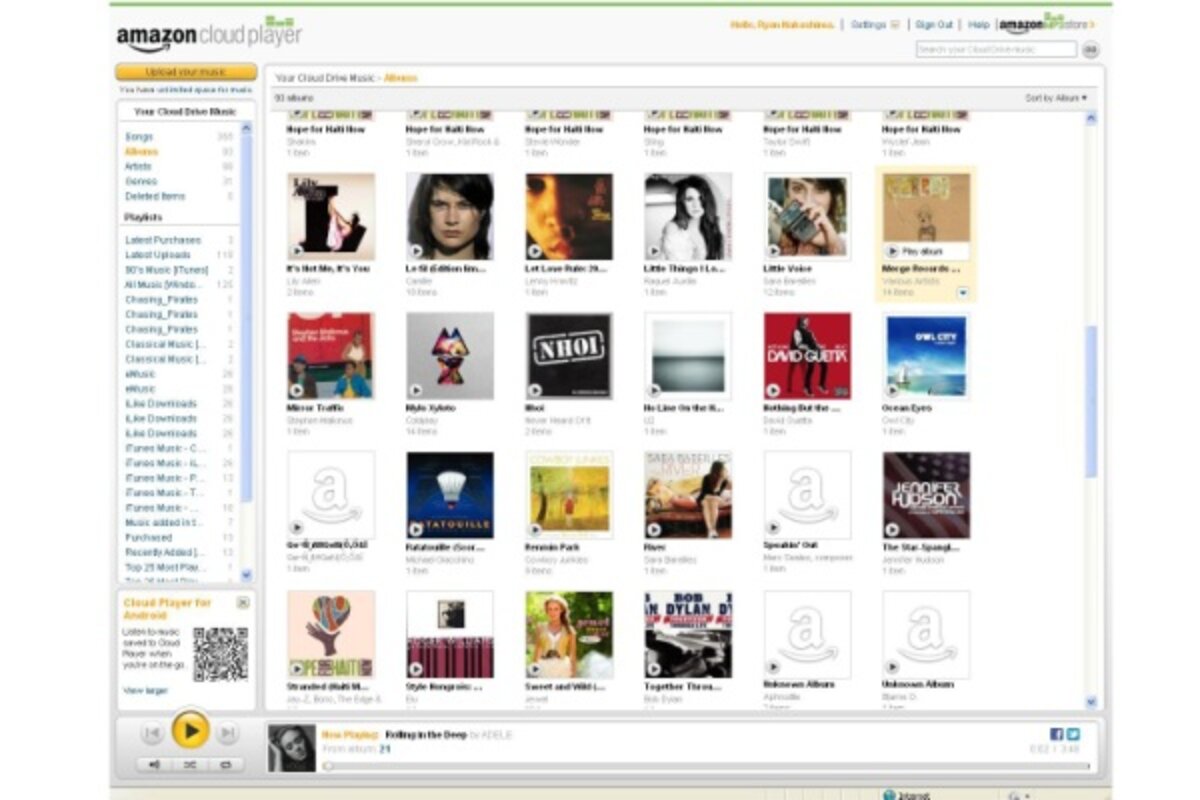This screenshot has height=800, width=1200.
Task: Skip to the next track
Action: click(228, 734)
